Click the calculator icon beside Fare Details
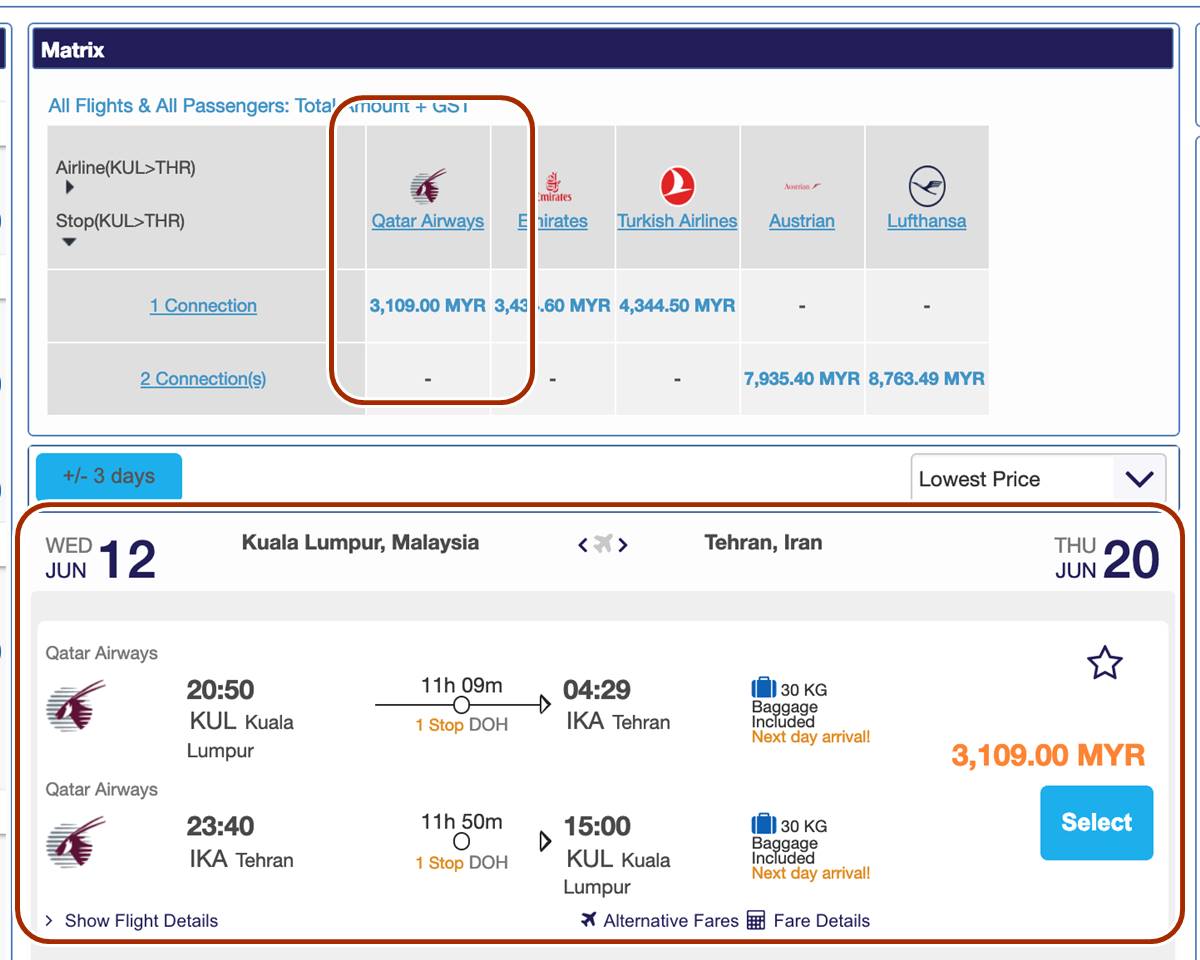1200x960 pixels. [756, 920]
